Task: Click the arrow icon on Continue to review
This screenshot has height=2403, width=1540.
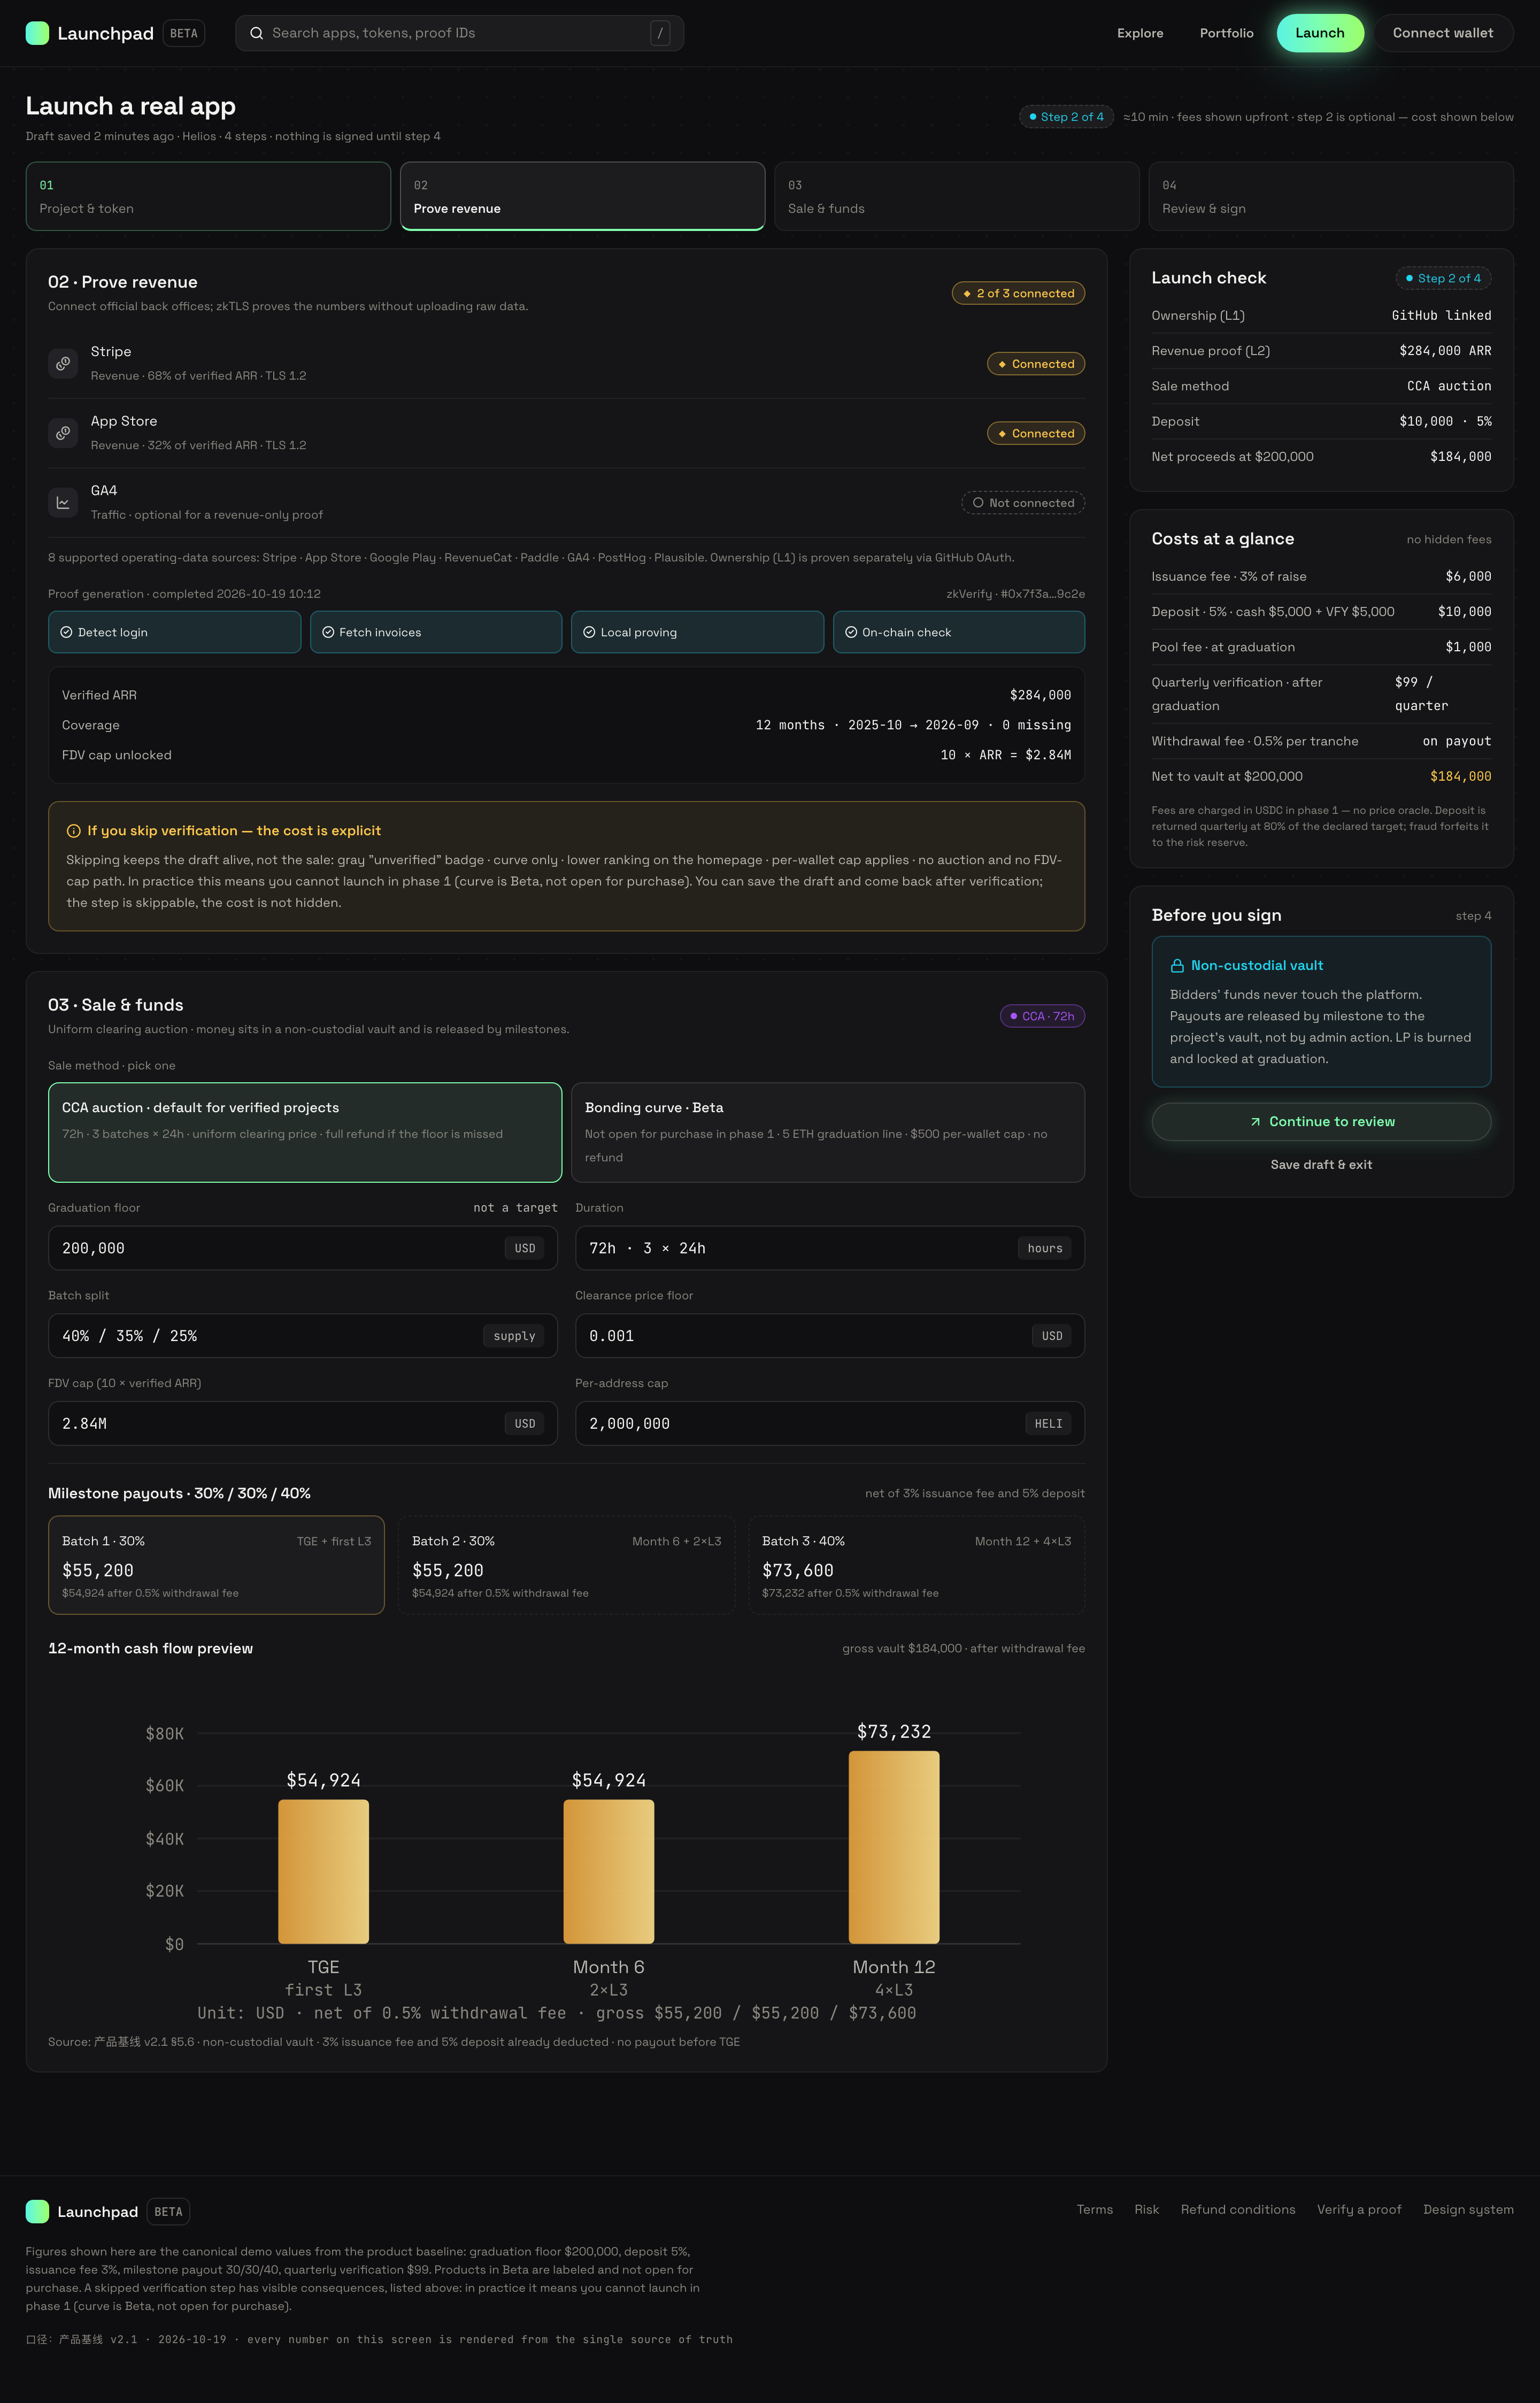Action: tap(1255, 1122)
